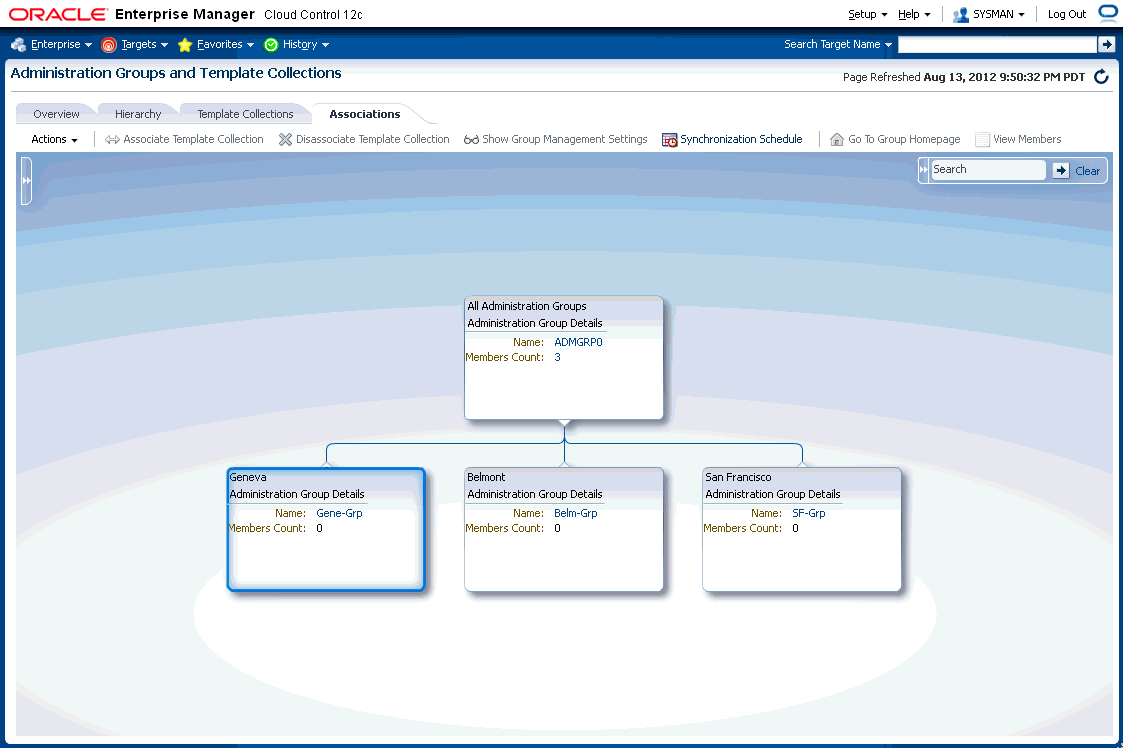The height and width of the screenshot is (748, 1123).
Task: Click the Gene-Grp name link
Action: 339,514
